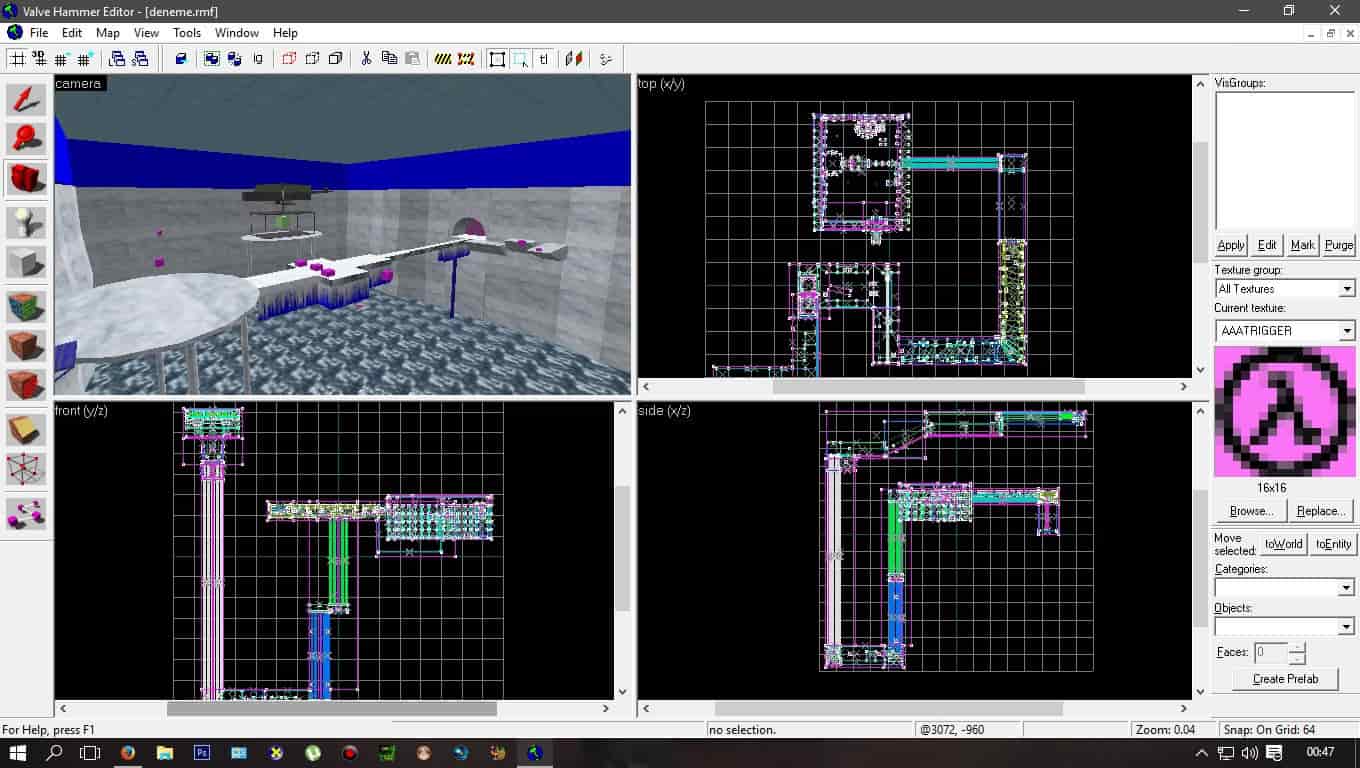Select the Clipping tool
This screenshot has height=768, width=1360.
click(x=26, y=428)
